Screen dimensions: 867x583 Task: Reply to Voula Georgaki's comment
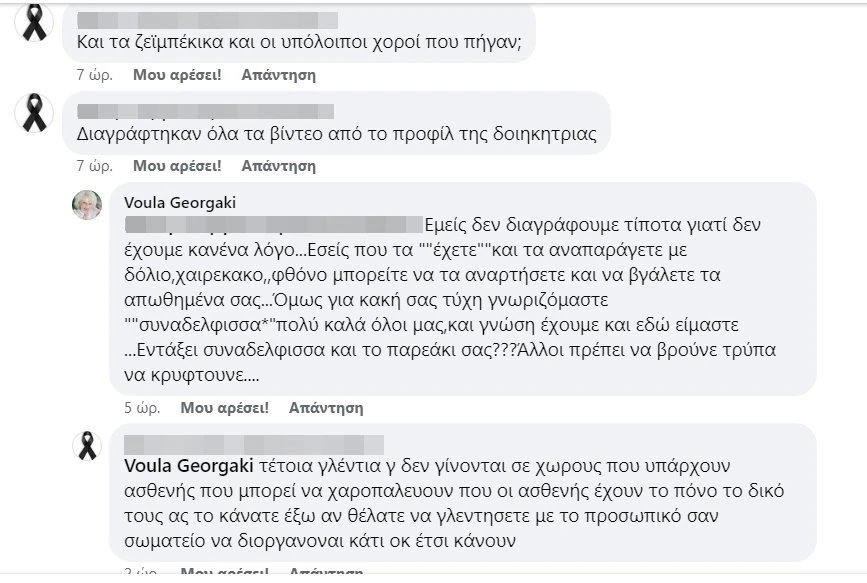tap(326, 408)
